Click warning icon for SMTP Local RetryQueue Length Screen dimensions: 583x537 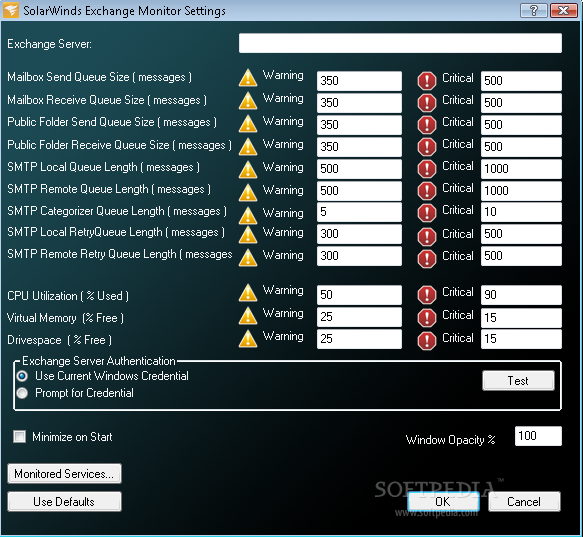click(248, 235)
